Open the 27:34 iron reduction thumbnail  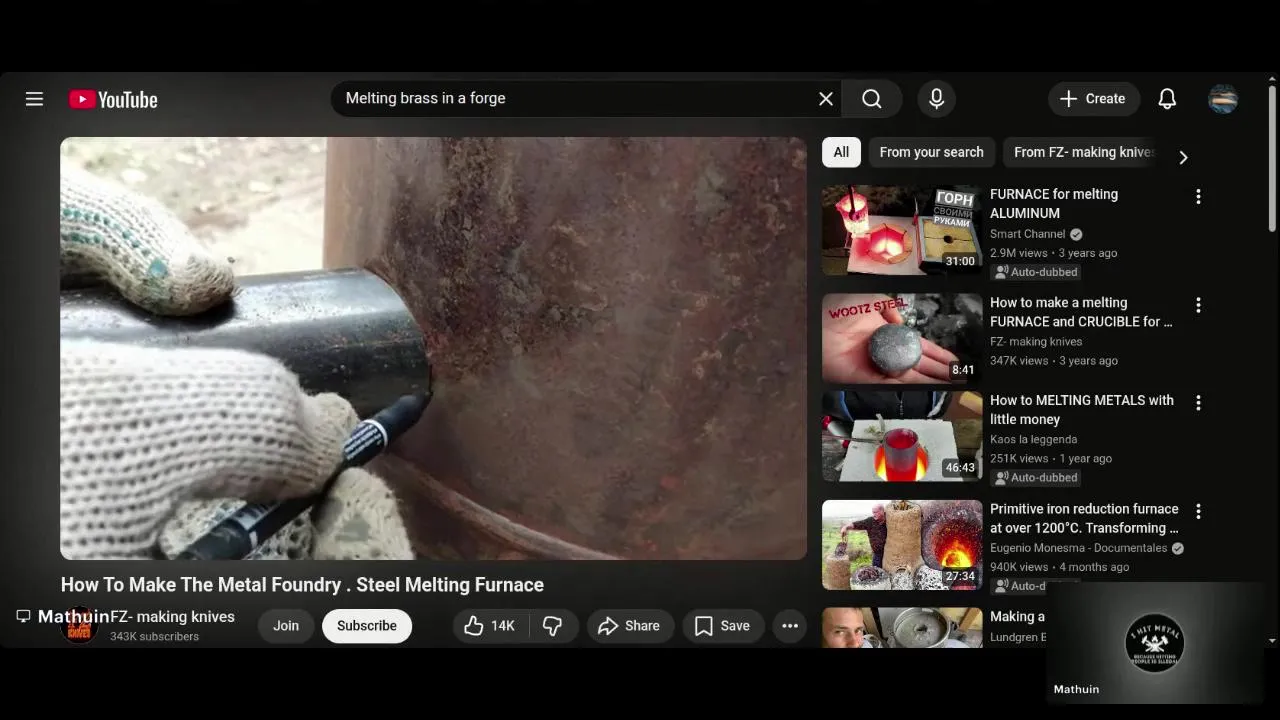pos(902,544)
